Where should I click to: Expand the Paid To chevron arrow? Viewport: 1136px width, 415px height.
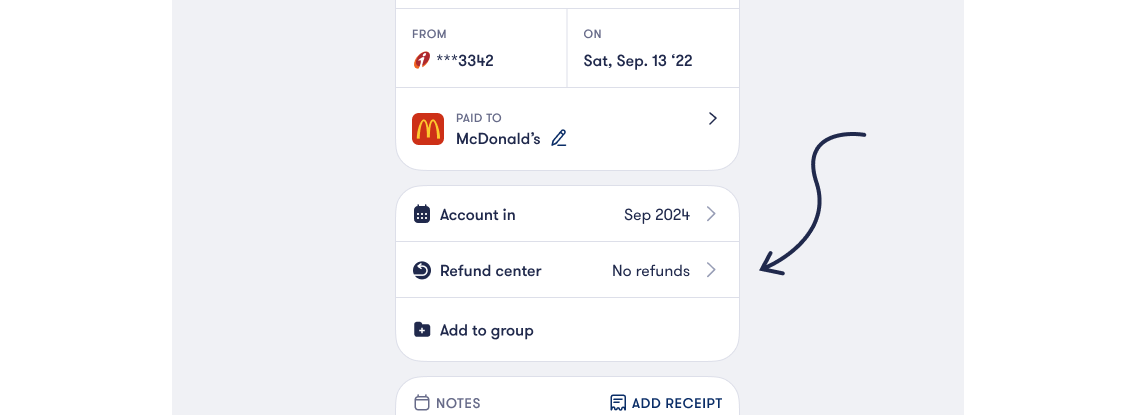pos(712,118)
